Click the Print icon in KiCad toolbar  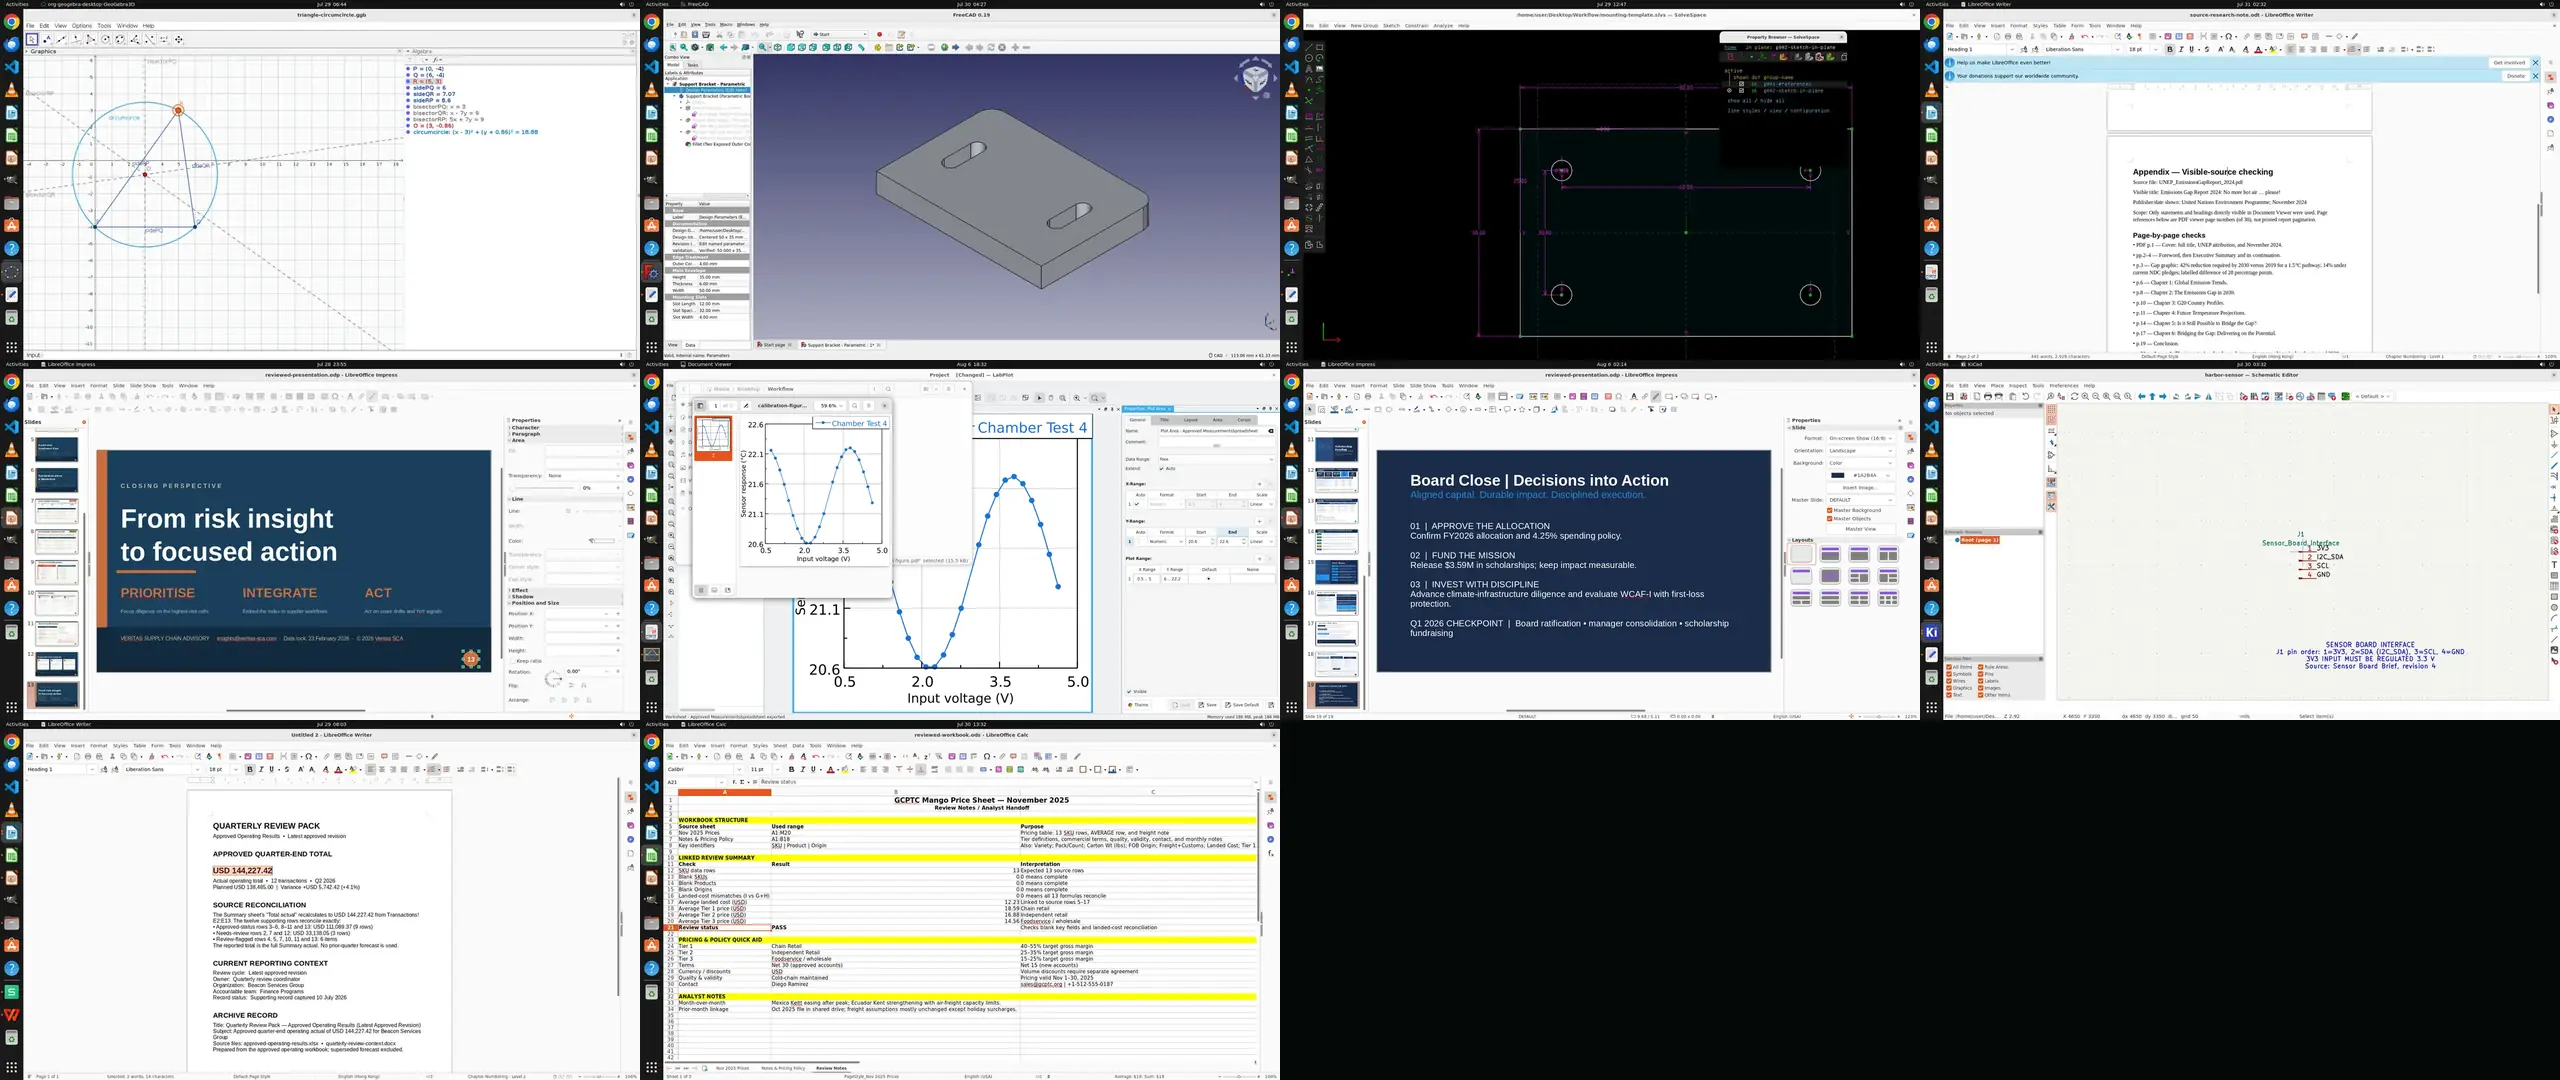[x=1987, y=397]
